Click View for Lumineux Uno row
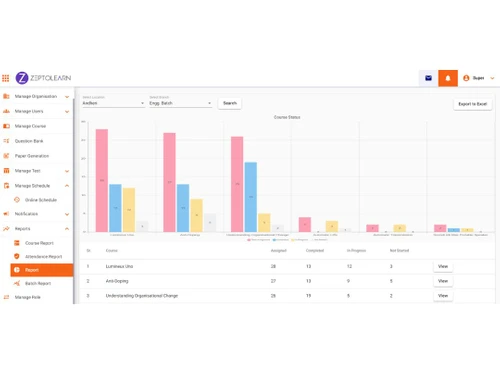The image size is (500, 375). 443,266
